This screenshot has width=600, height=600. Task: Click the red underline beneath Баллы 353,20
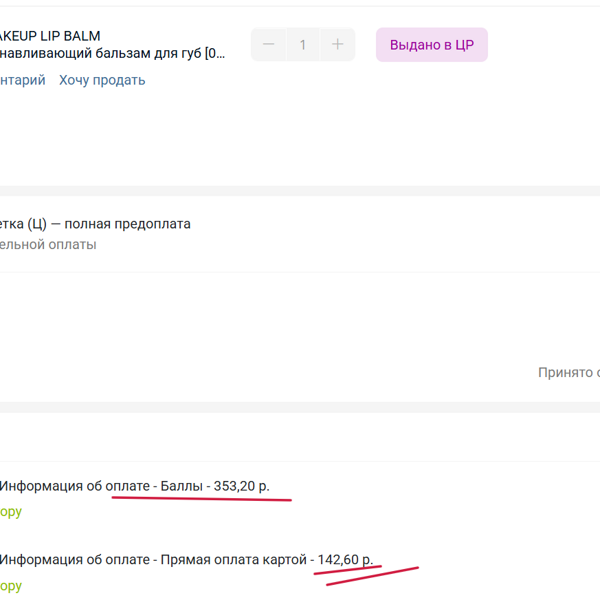202,499
